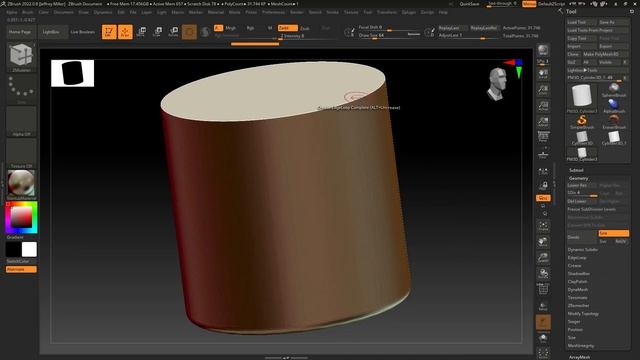The width and height of the screenshot is (640, 360).
Task: Toggle the Transp icon
Action: tap(543, 306)
